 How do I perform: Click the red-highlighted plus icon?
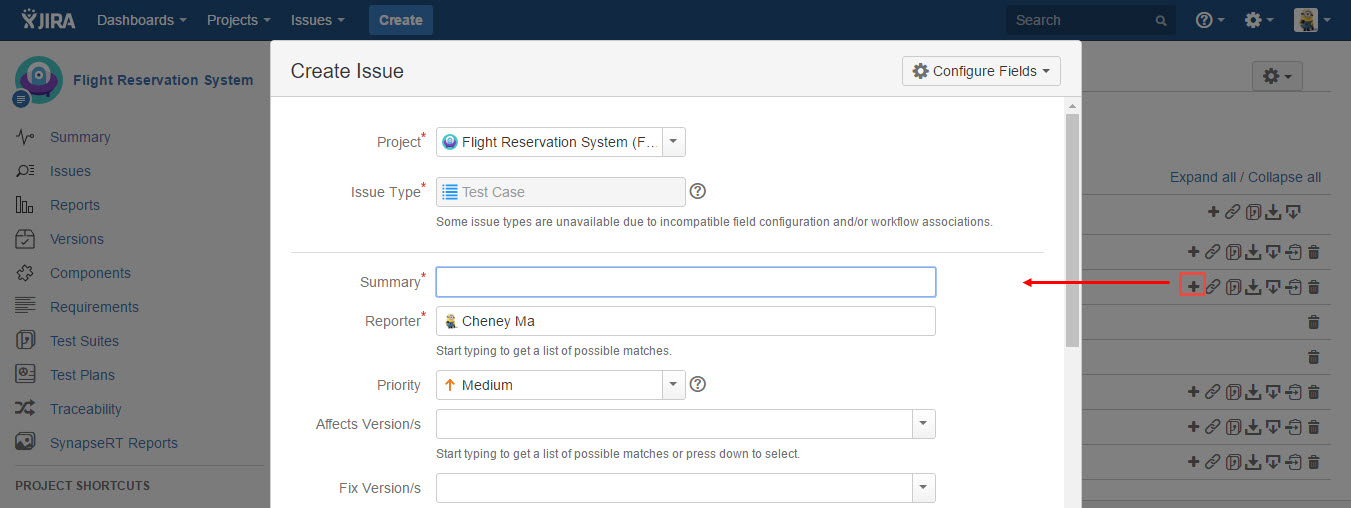1192,286
